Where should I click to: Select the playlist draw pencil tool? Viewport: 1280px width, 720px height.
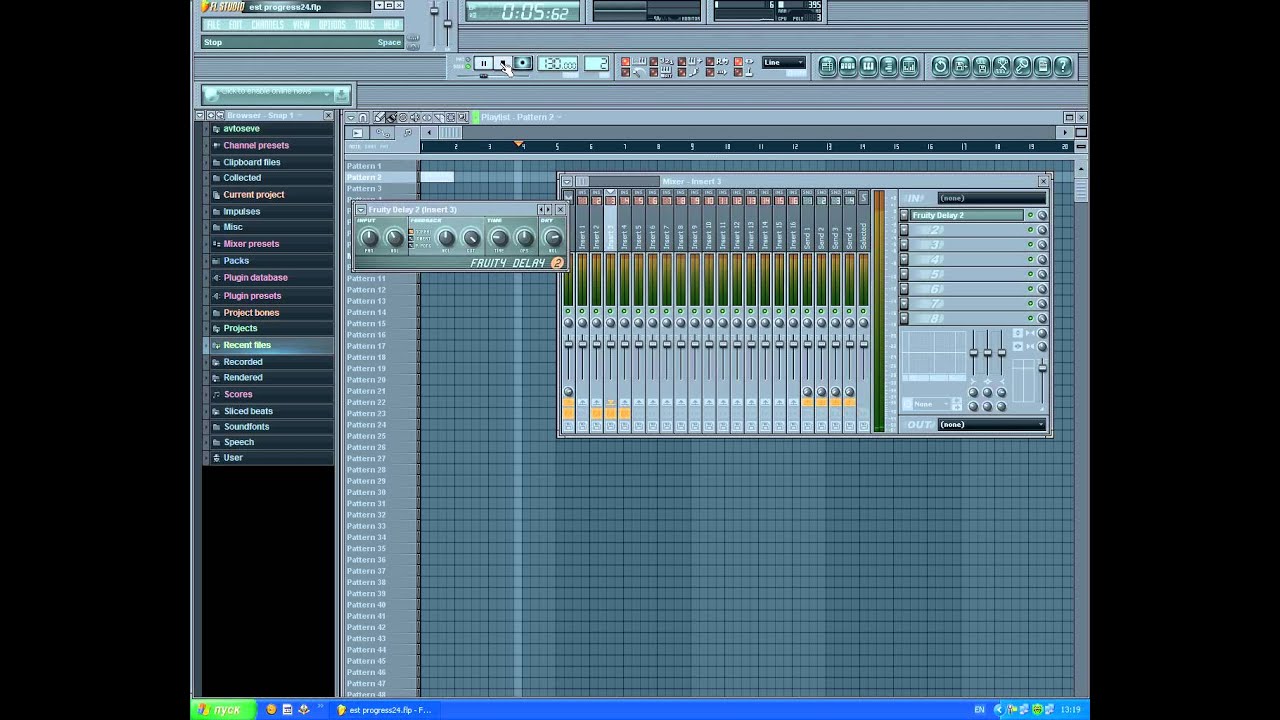pyautogui.click(x=379, y=118)
